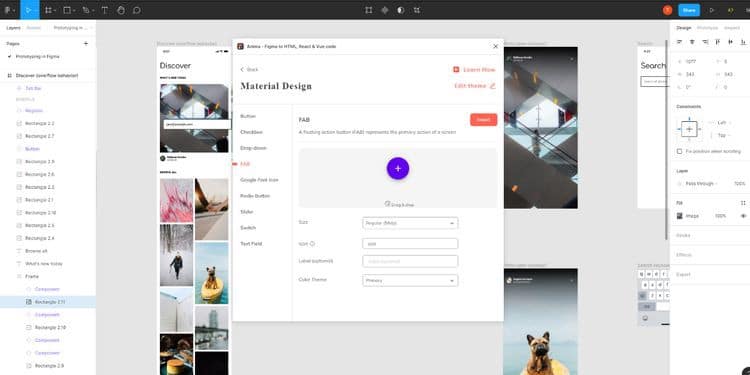This screenshot has width=750, height=375.
Task: Open the Design tab
Action: point(684,28)
